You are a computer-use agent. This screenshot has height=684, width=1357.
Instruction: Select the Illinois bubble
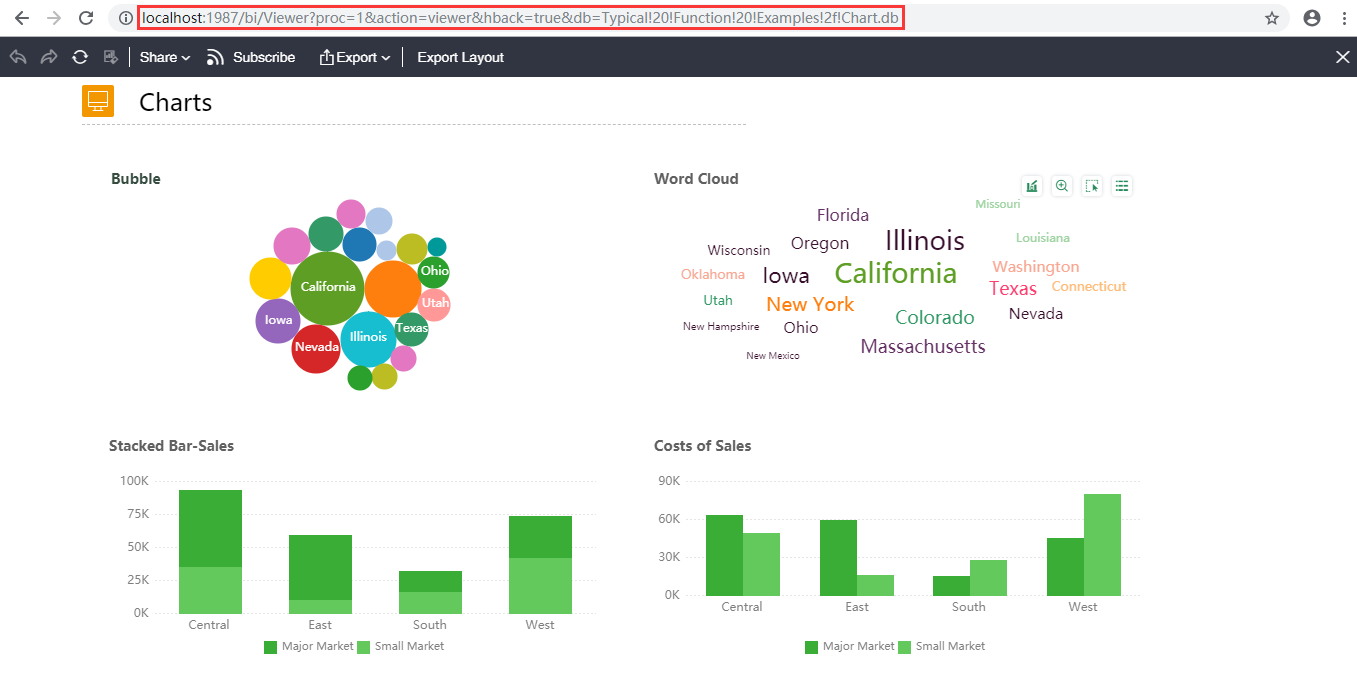pos(368,338)
